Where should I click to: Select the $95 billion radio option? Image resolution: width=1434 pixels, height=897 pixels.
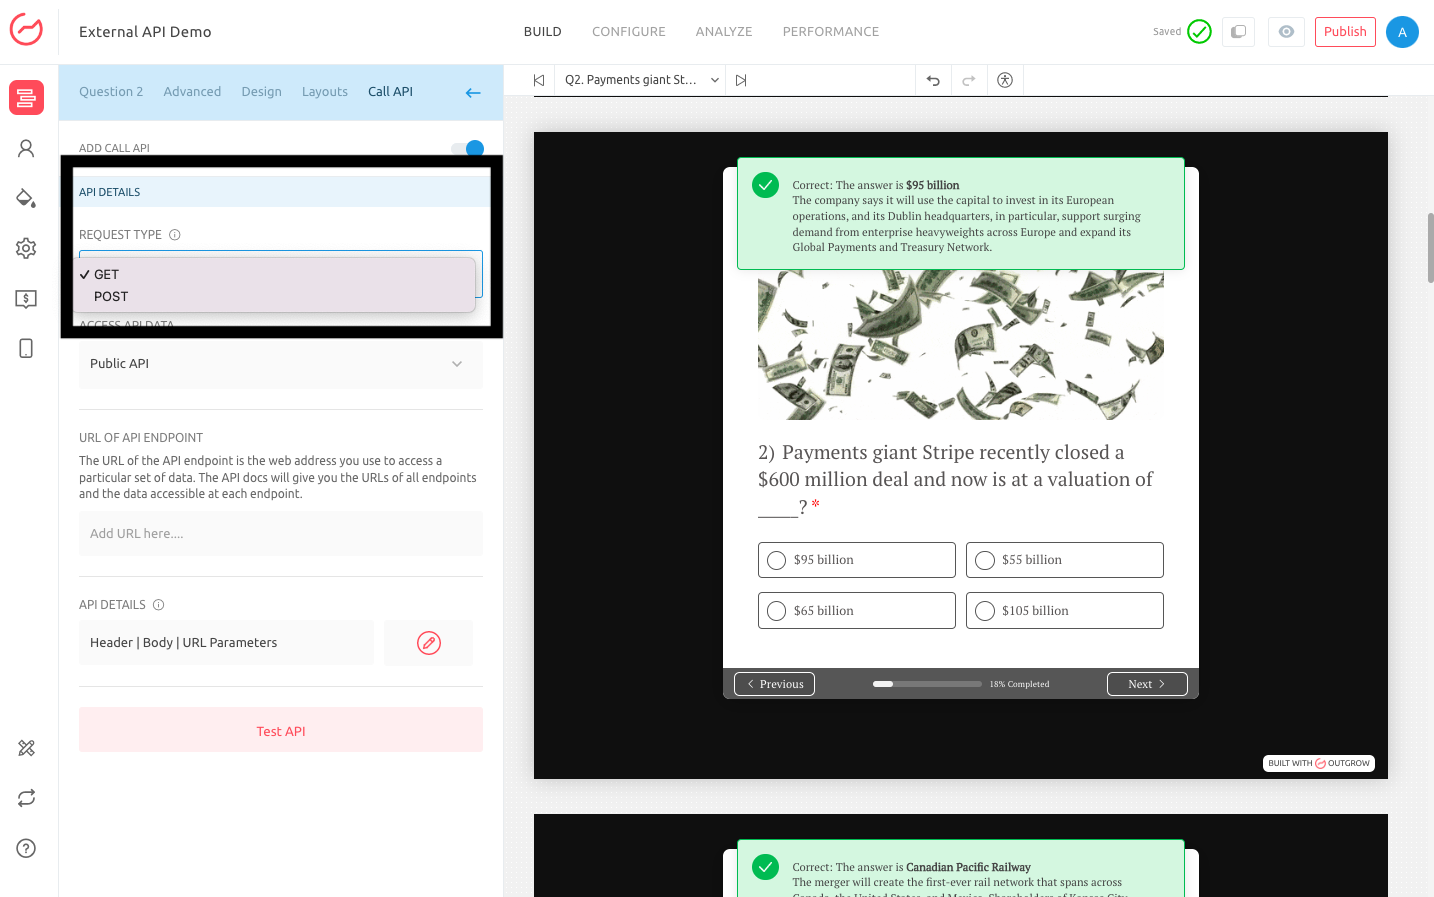click(777, 560)
